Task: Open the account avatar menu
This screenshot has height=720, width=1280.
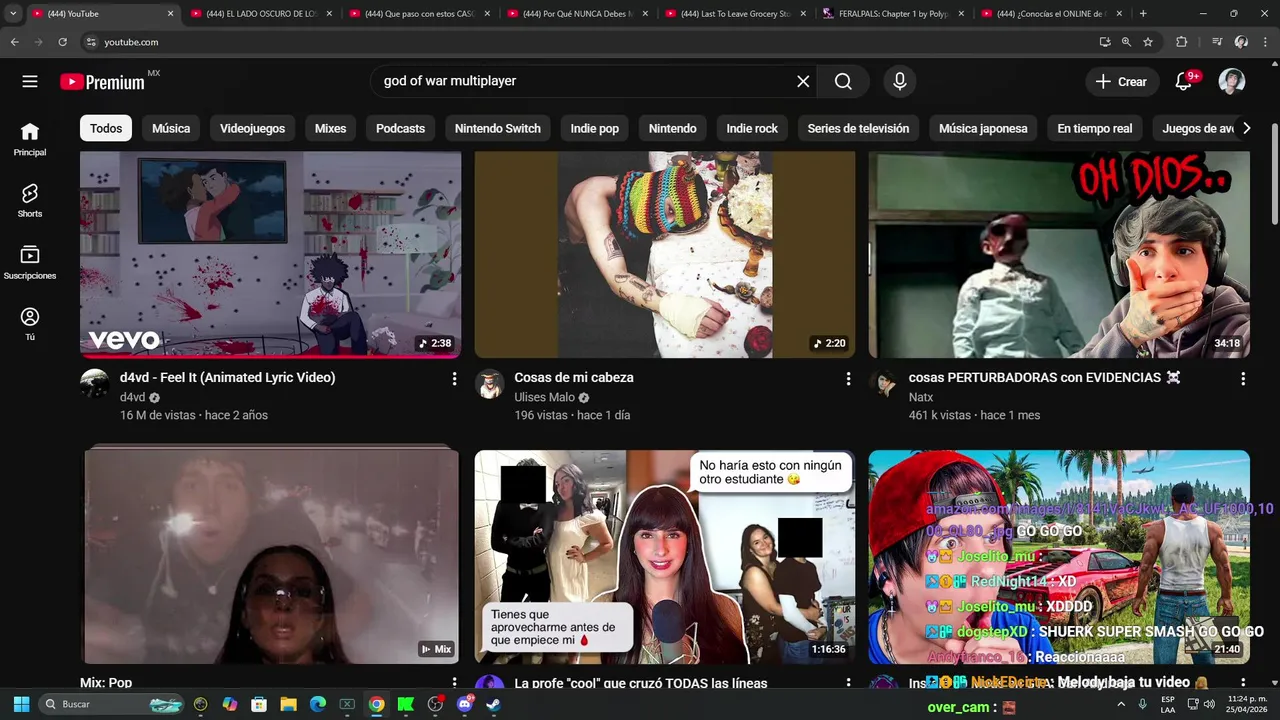Action: [1232, 81]
